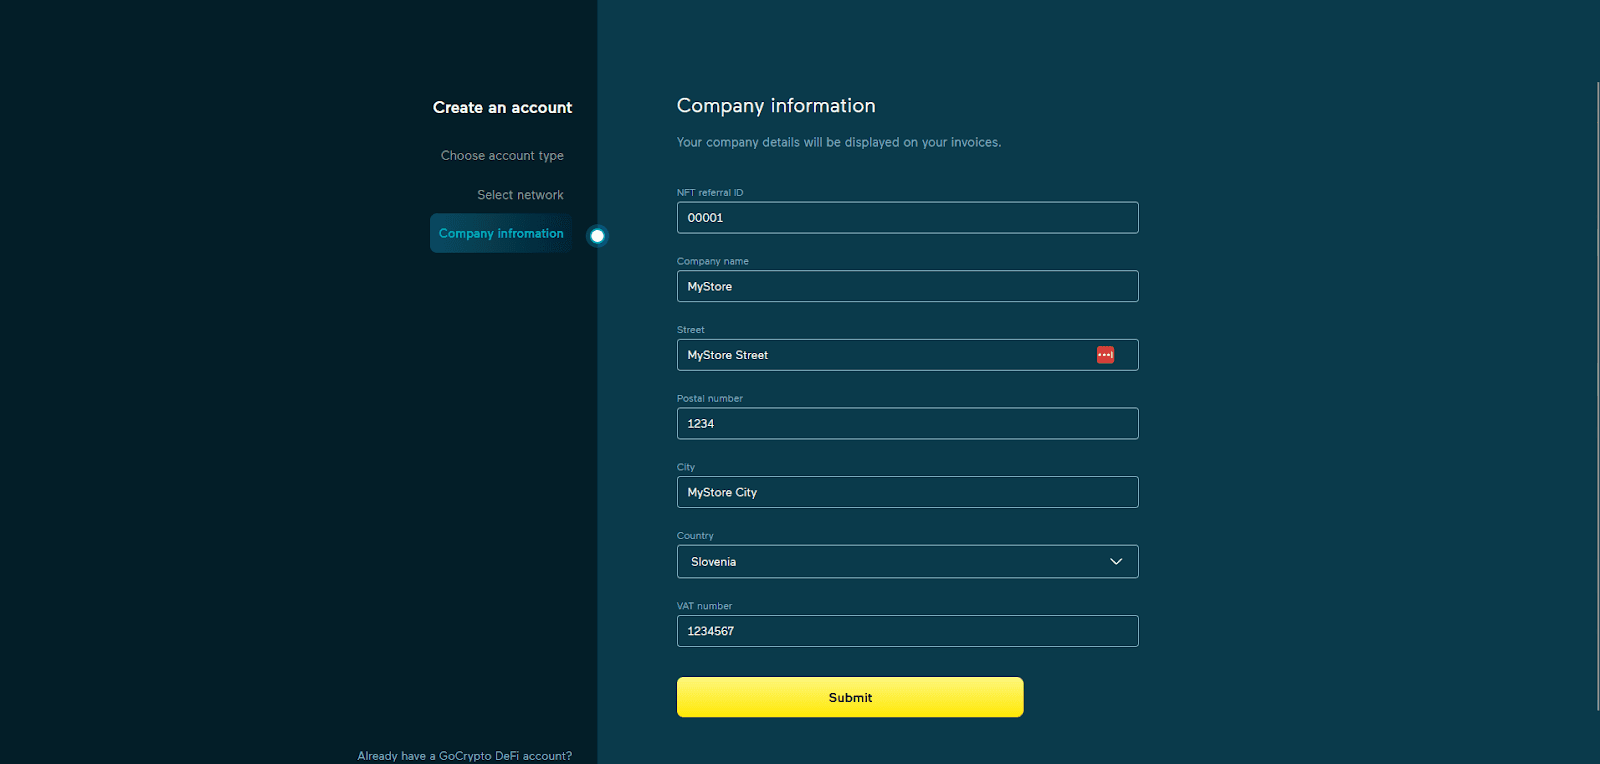Image resolution: width=1600 pixels, height=764 pixels.
Task: Click the NFT referral ID field
Action: pos(907,218)
